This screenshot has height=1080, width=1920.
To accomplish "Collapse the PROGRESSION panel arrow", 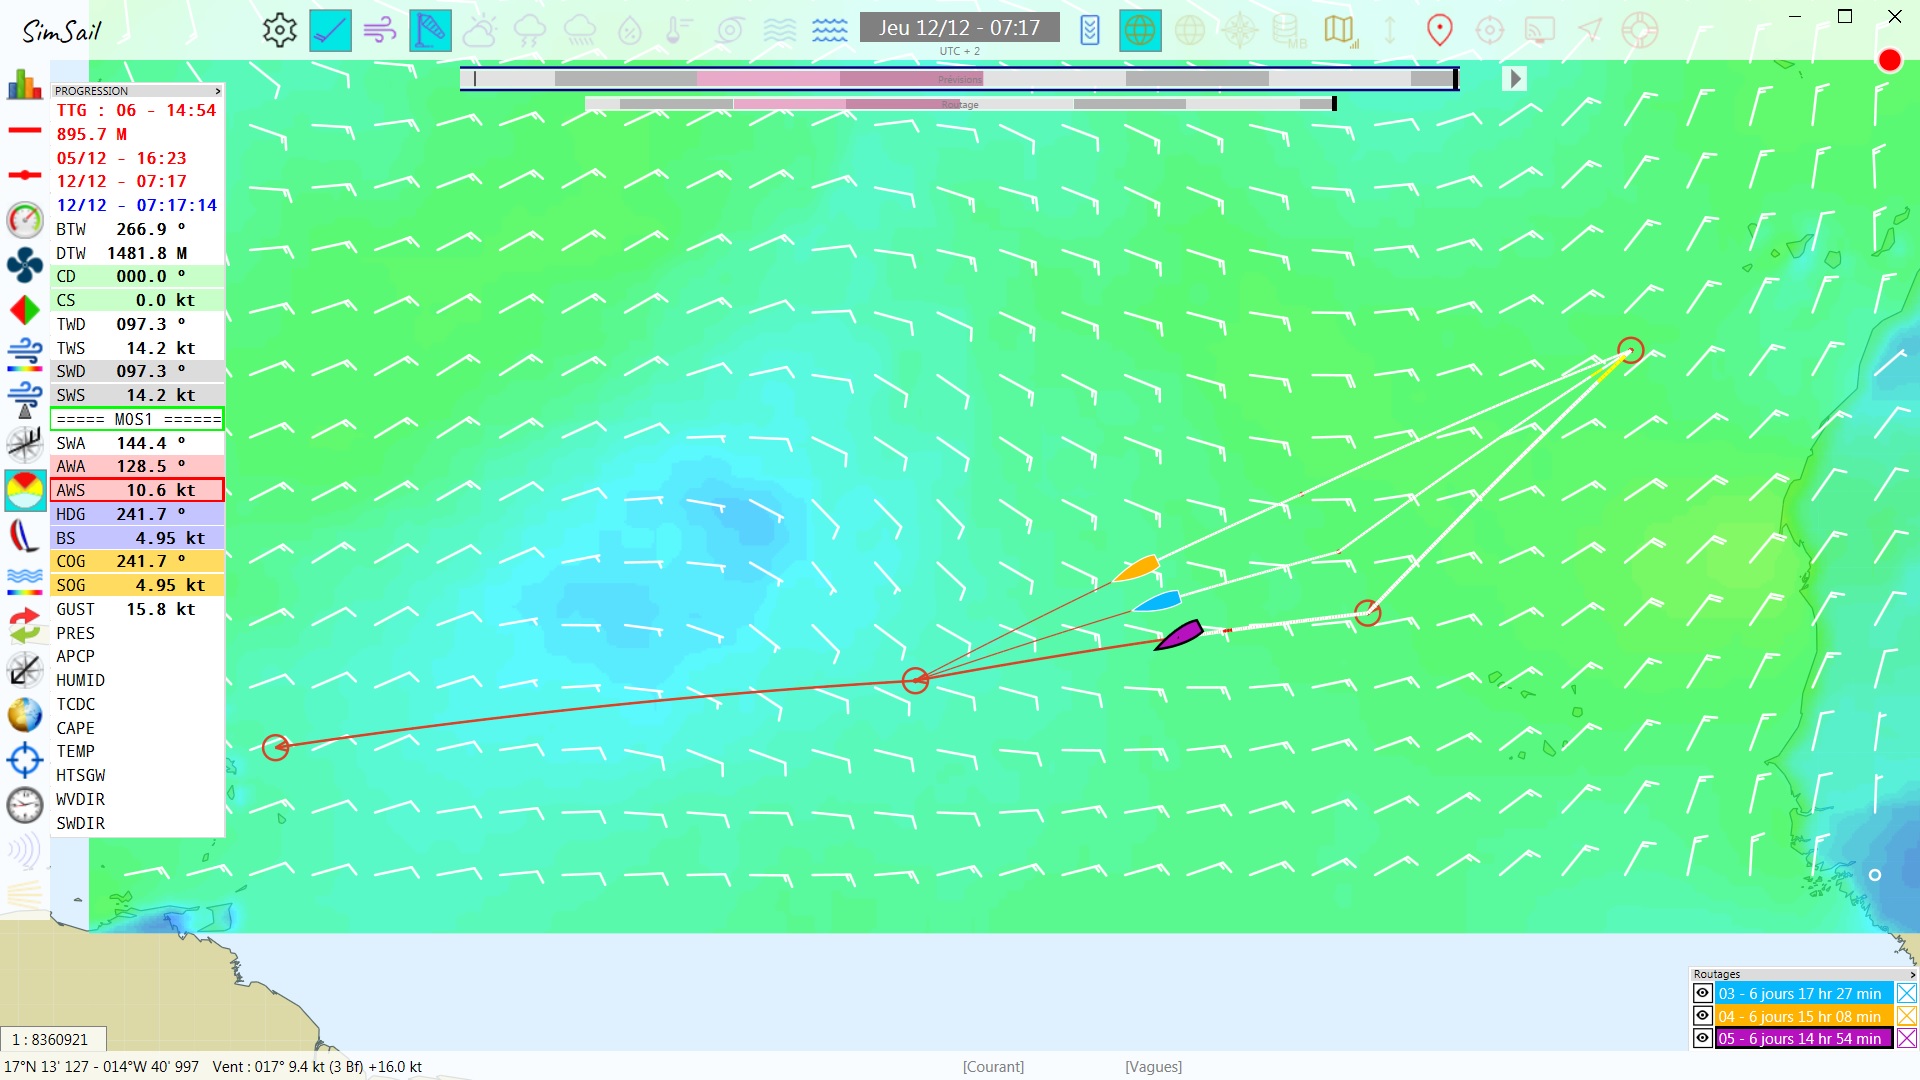I will coord(217,91).
